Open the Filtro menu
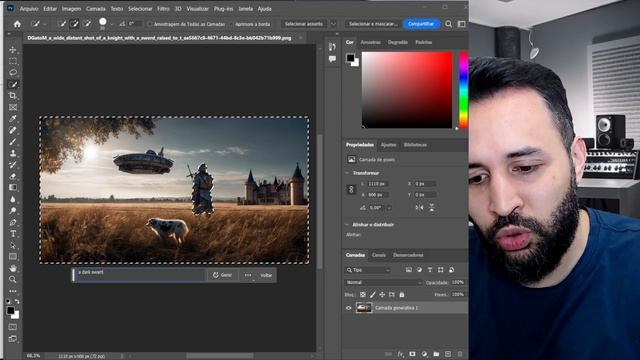The height and width of the screenshot is (360, 640). click(163, 9)
